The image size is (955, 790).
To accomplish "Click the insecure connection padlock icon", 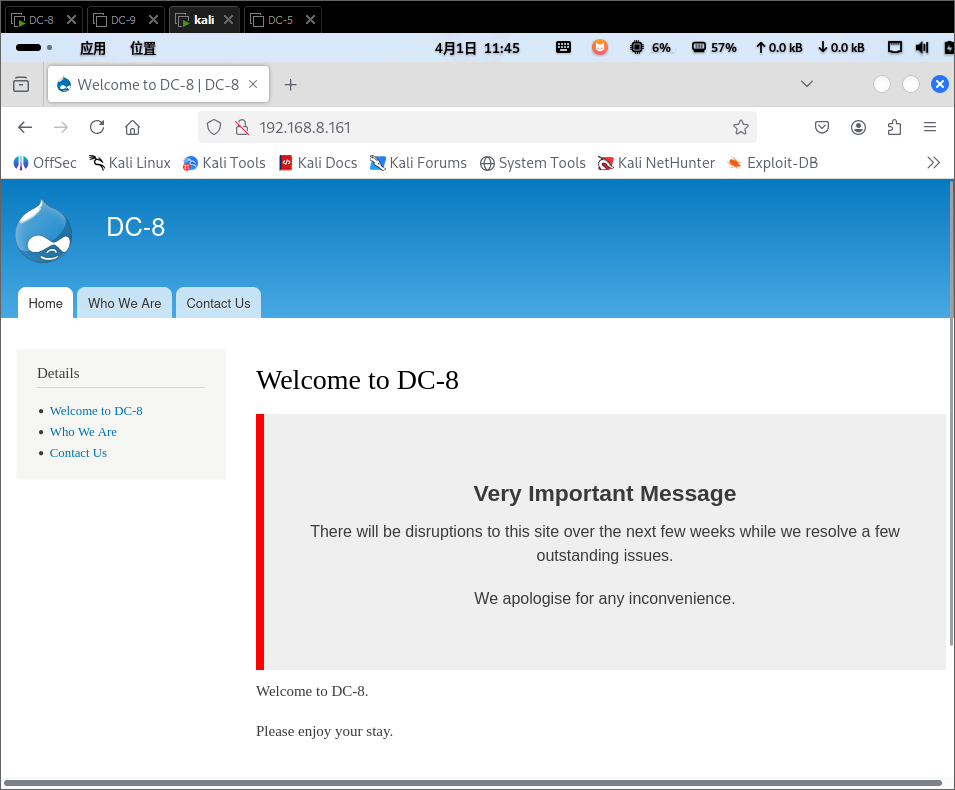I will (241, 127).
